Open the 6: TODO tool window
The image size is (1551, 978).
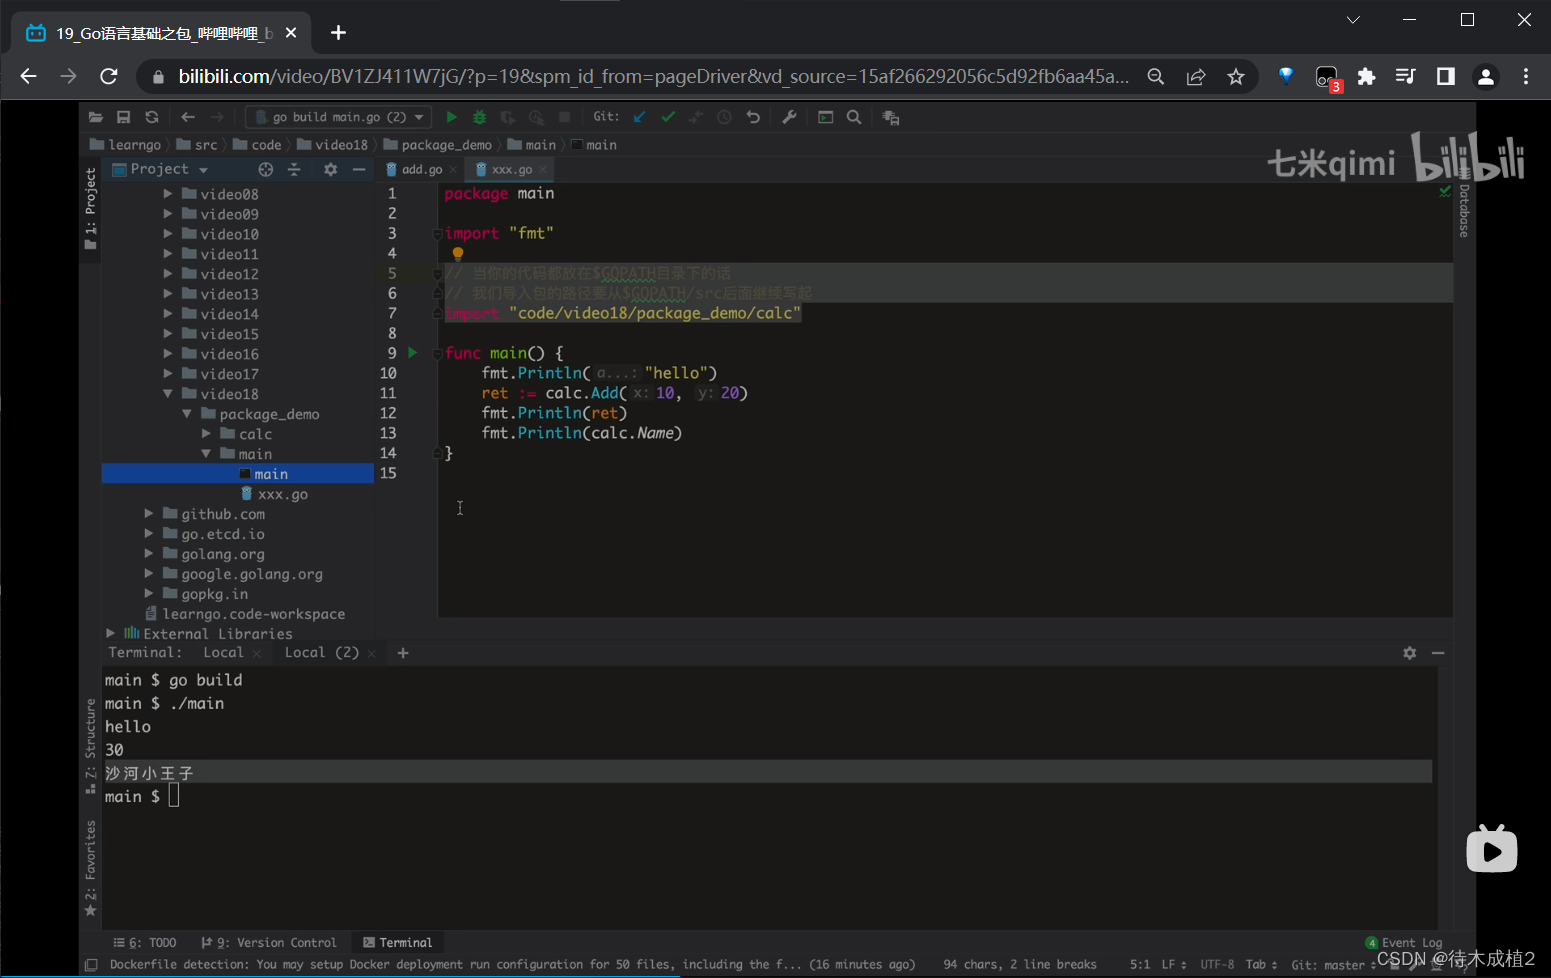pyautogui.click(x=145, y=943)
